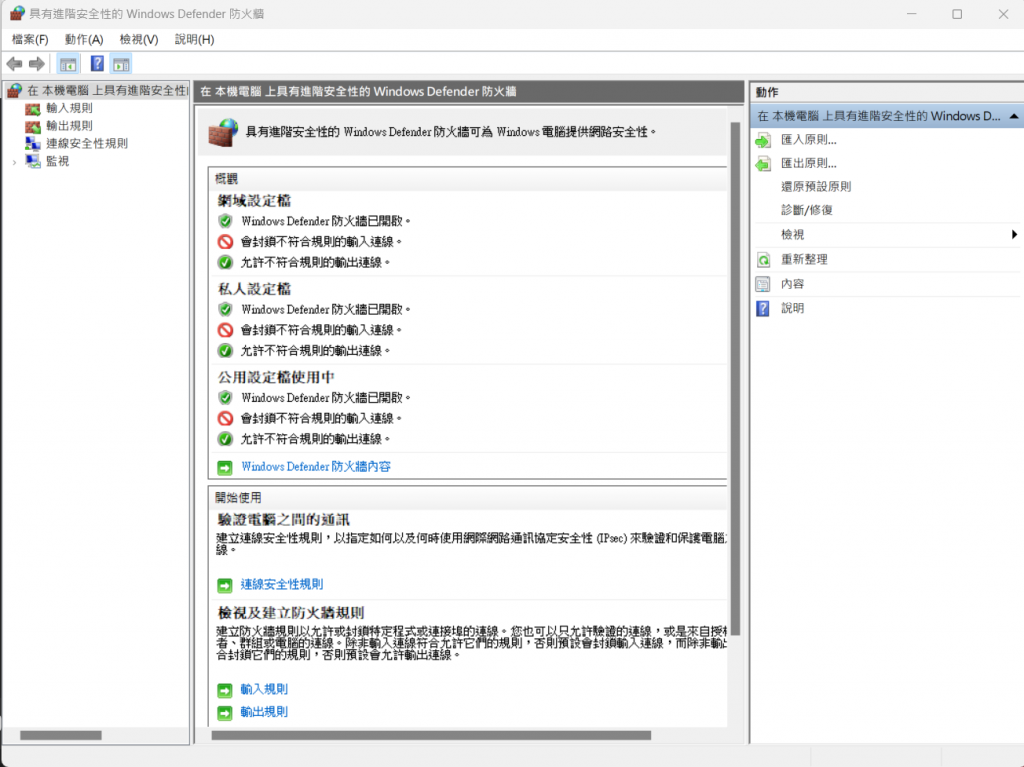Click the green 匯入原則 import icon

pos(763,140)
